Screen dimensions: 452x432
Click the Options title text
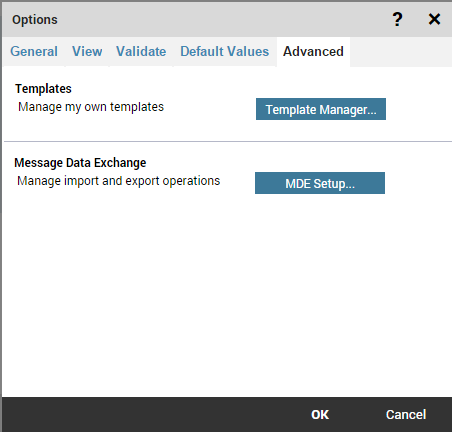click(x=35, y=20)
